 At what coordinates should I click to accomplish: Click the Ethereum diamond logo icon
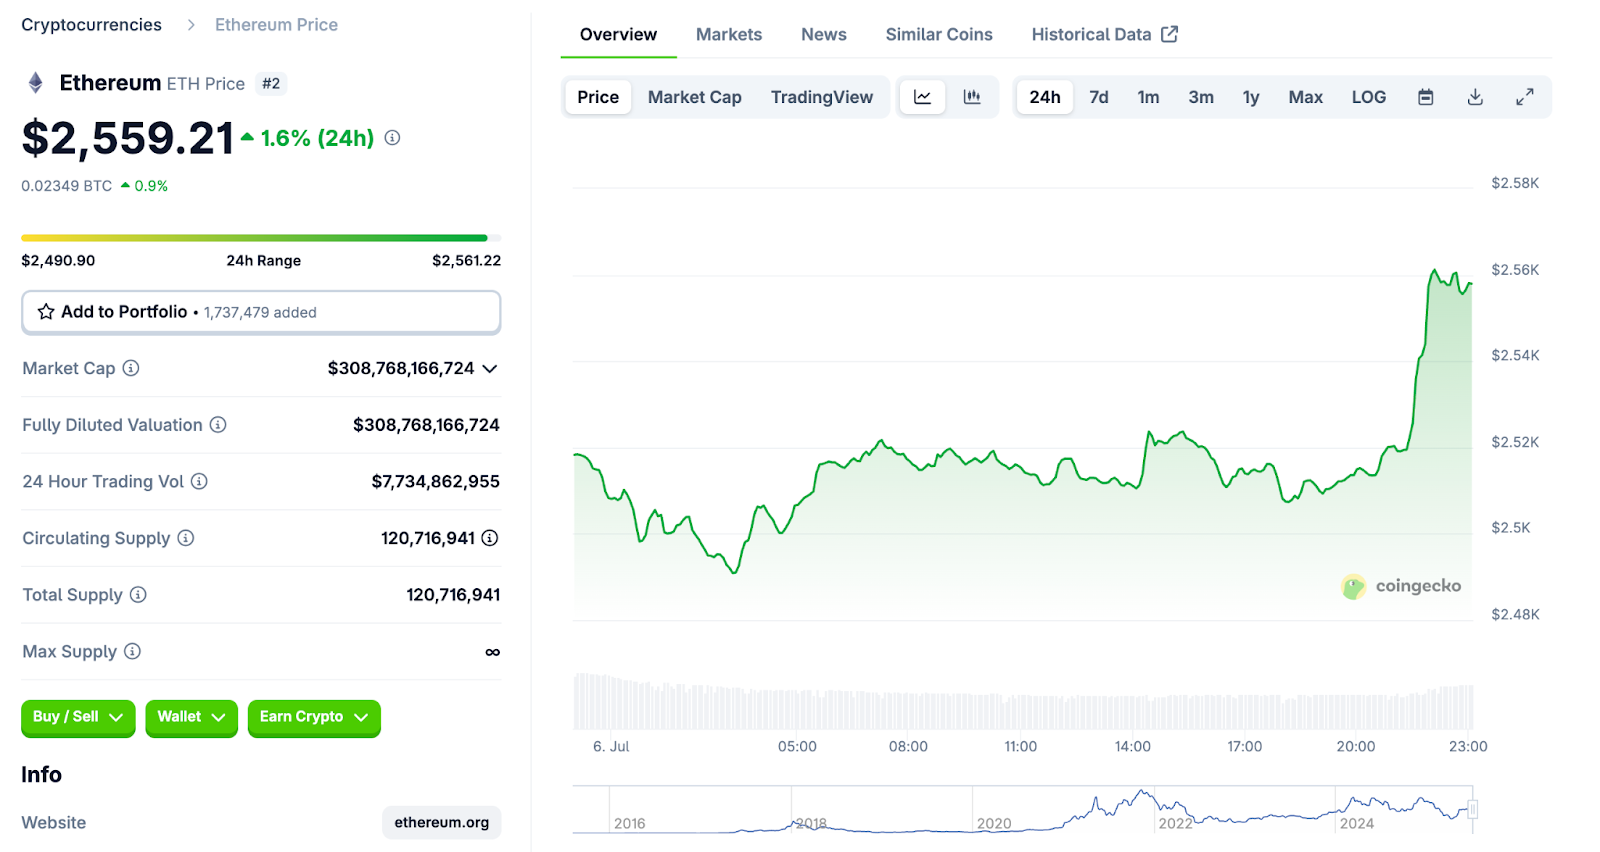point(36,83)
